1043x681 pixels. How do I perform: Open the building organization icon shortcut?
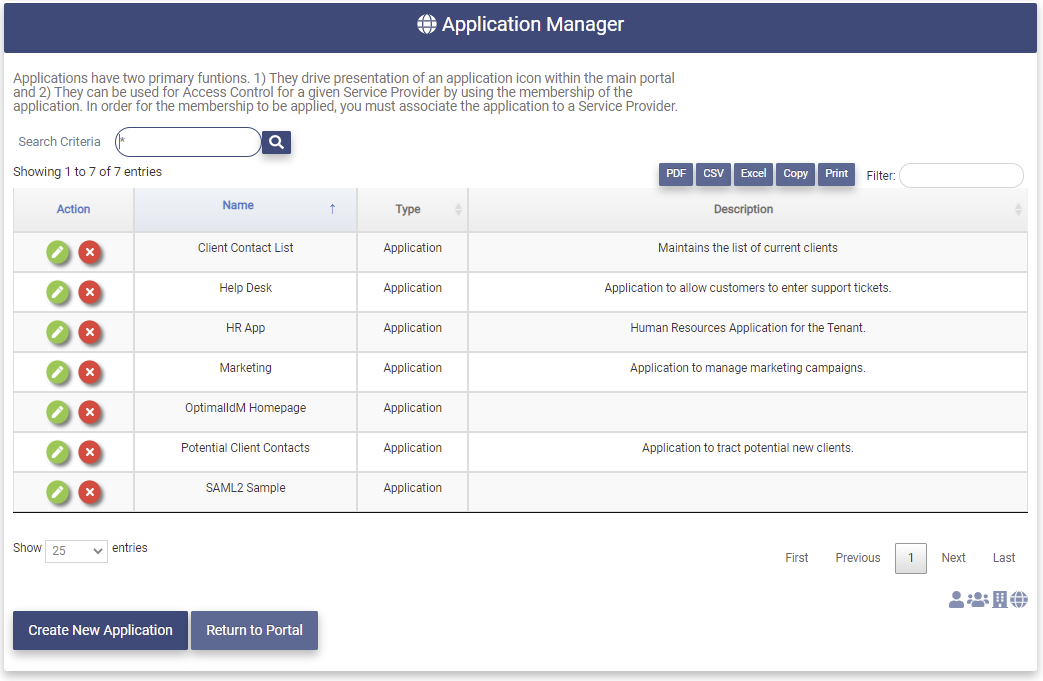(x=999, y=599)
